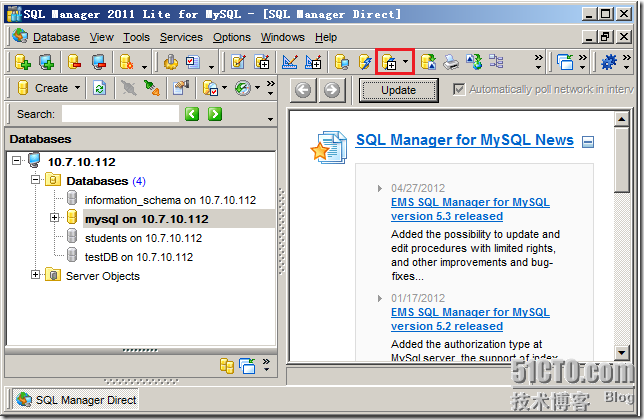This screenshot has height=420, width=644.
Task: Collapse the Databases (4) folder node
Action: (x=36, y=180)
